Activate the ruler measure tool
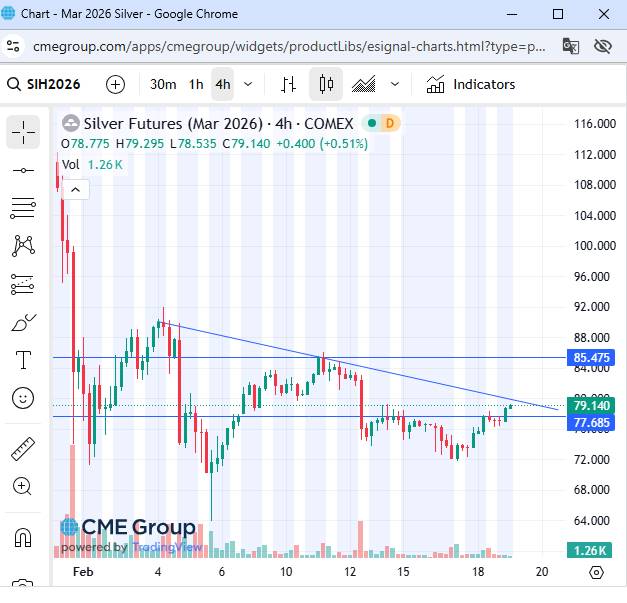The image size is (627, 603). (23, 448)
